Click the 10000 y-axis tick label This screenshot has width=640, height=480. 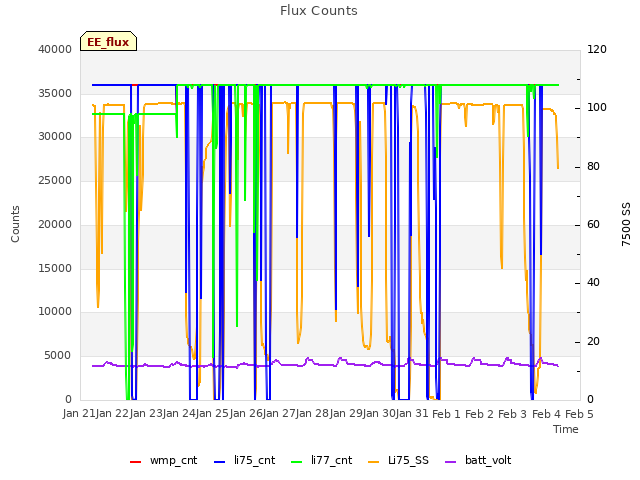pyautogui.click(x=55, y=311)
